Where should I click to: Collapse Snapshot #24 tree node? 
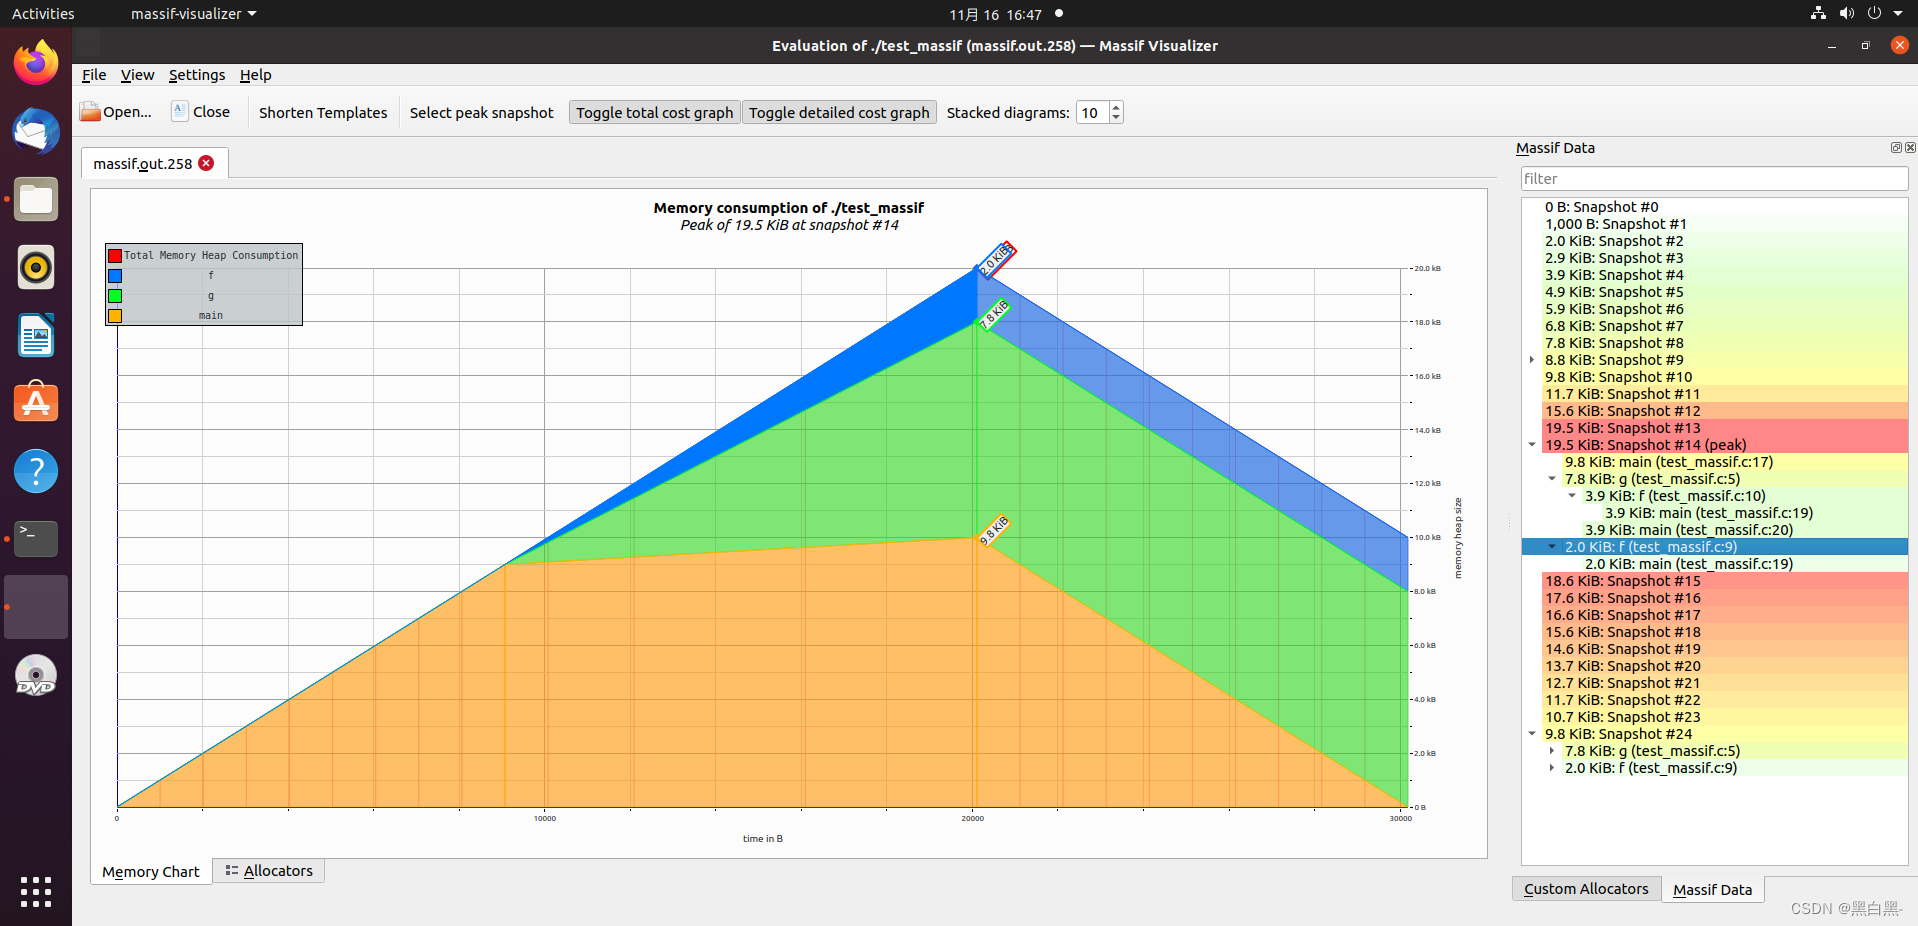click(x=1532, y=734)
